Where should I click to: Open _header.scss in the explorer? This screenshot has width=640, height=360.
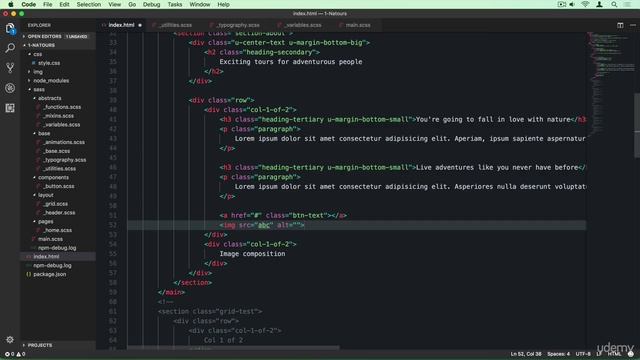59,213
